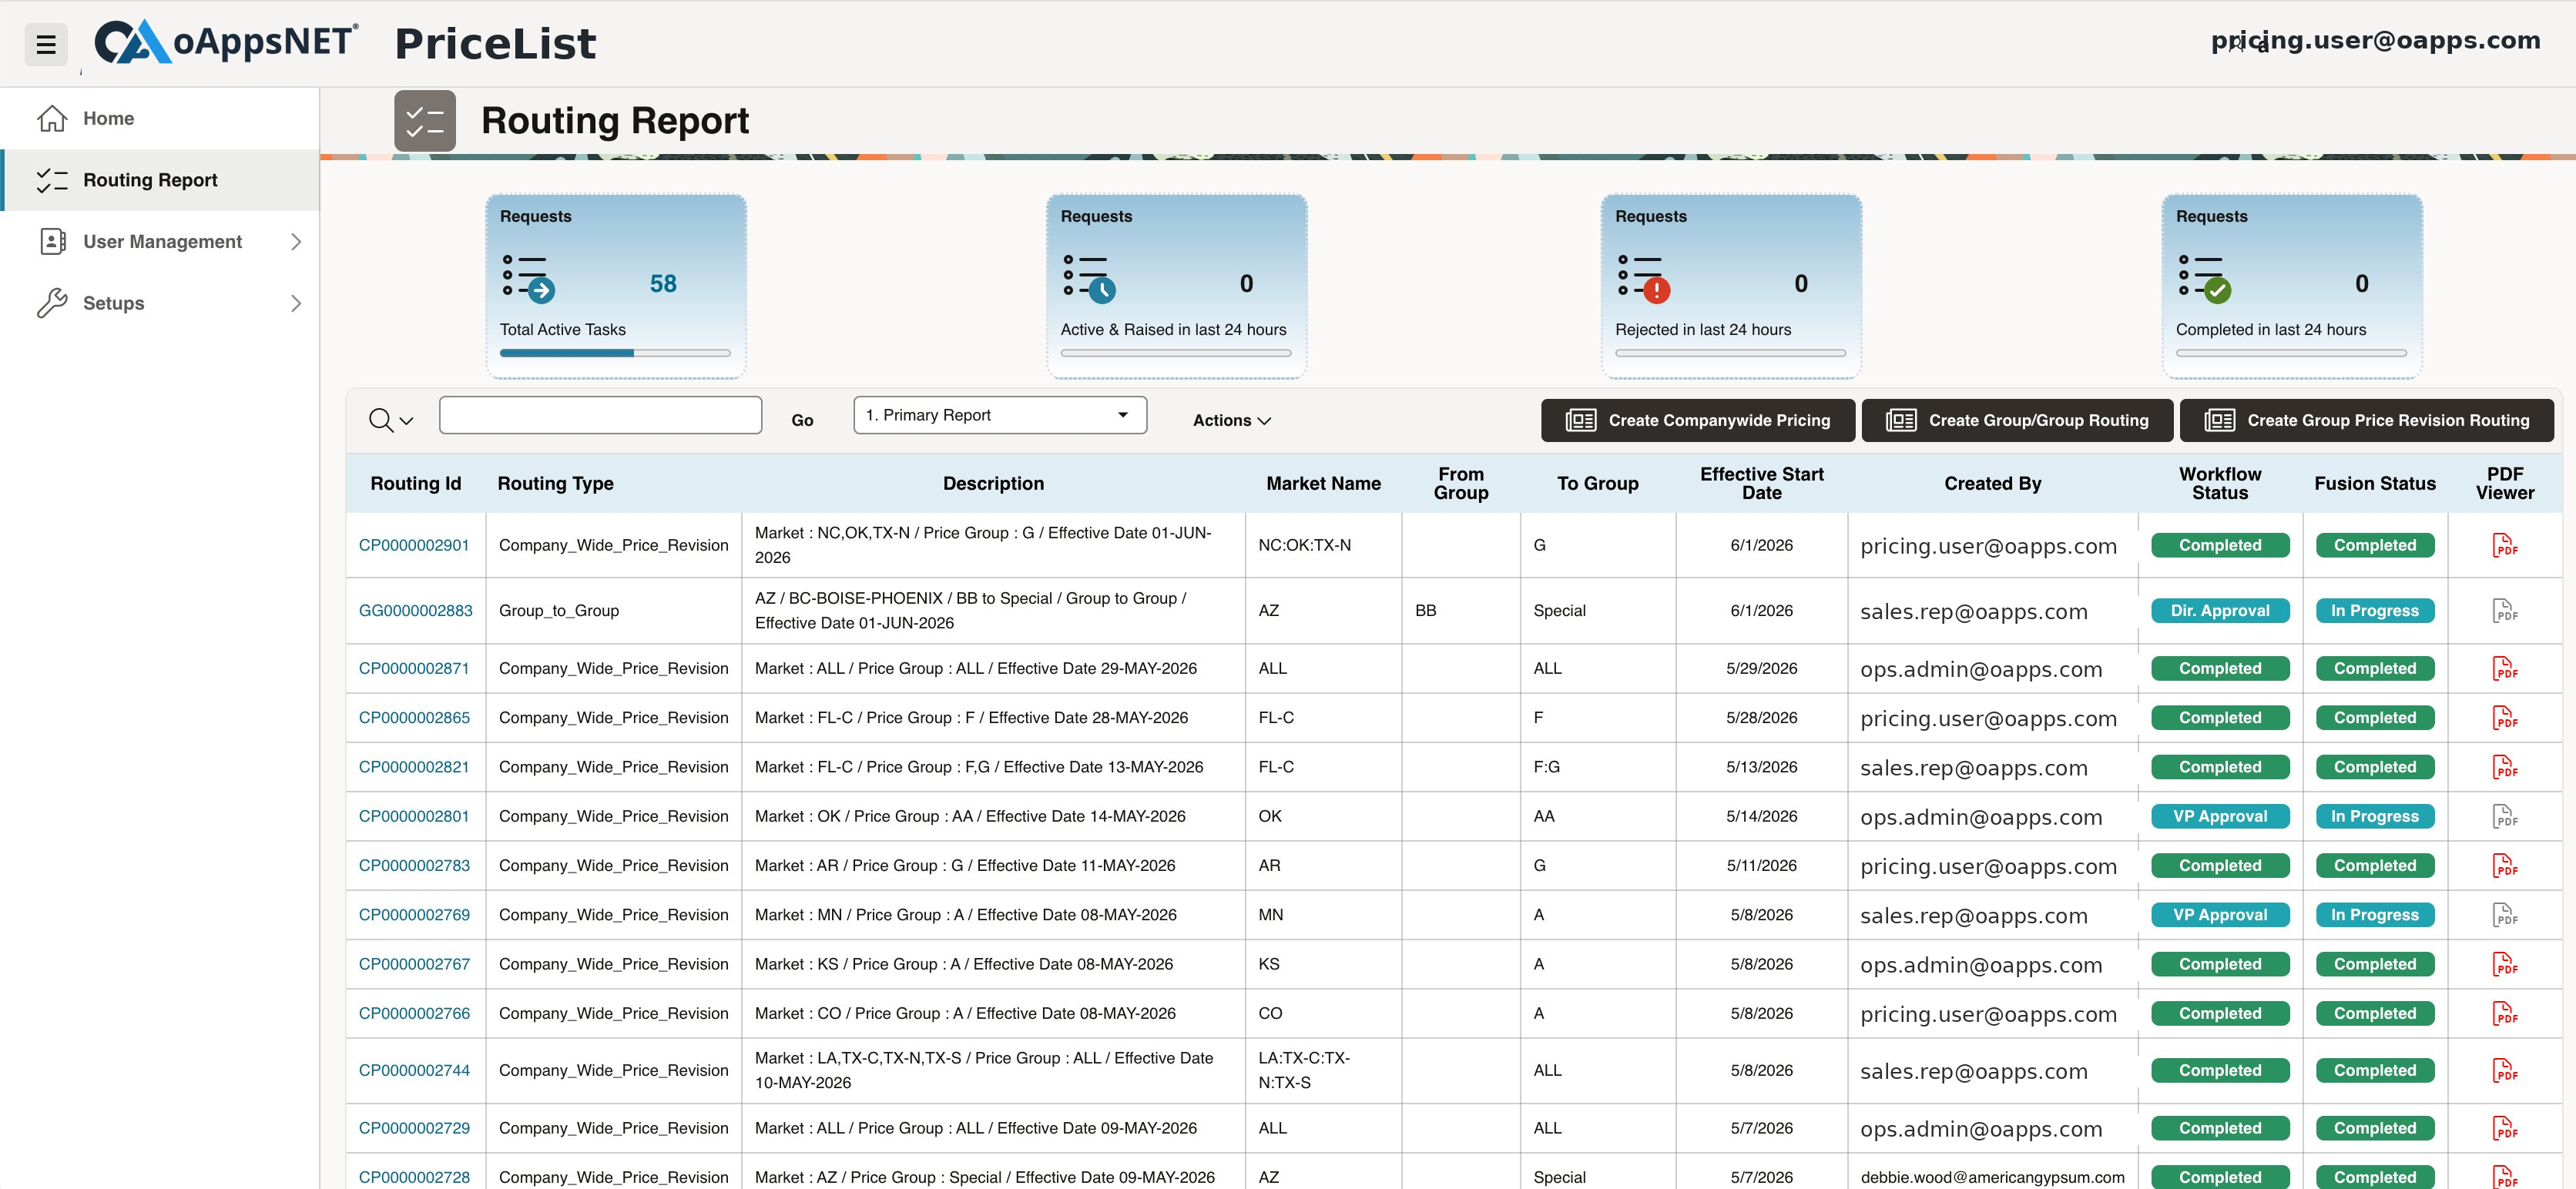Open PDF viewer for CP0000002801
The width and height of the screenshot is (2576, 1189).
(x=2504, y=816)
